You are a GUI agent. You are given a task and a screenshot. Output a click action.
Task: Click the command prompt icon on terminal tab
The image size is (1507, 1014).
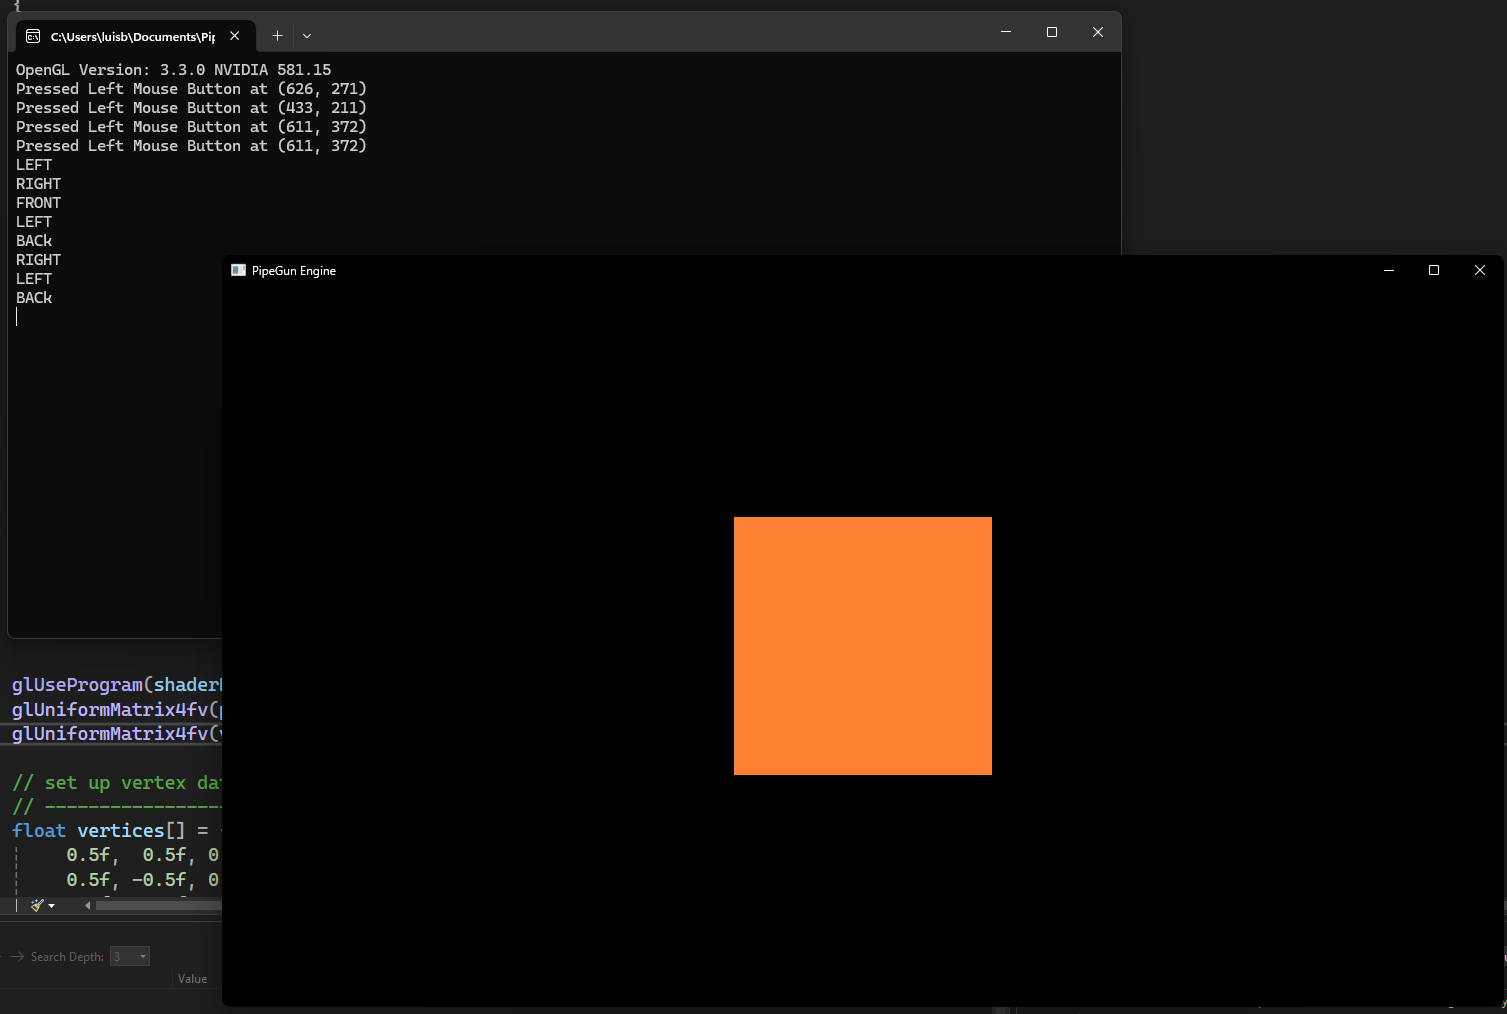[x=33, y=36]
